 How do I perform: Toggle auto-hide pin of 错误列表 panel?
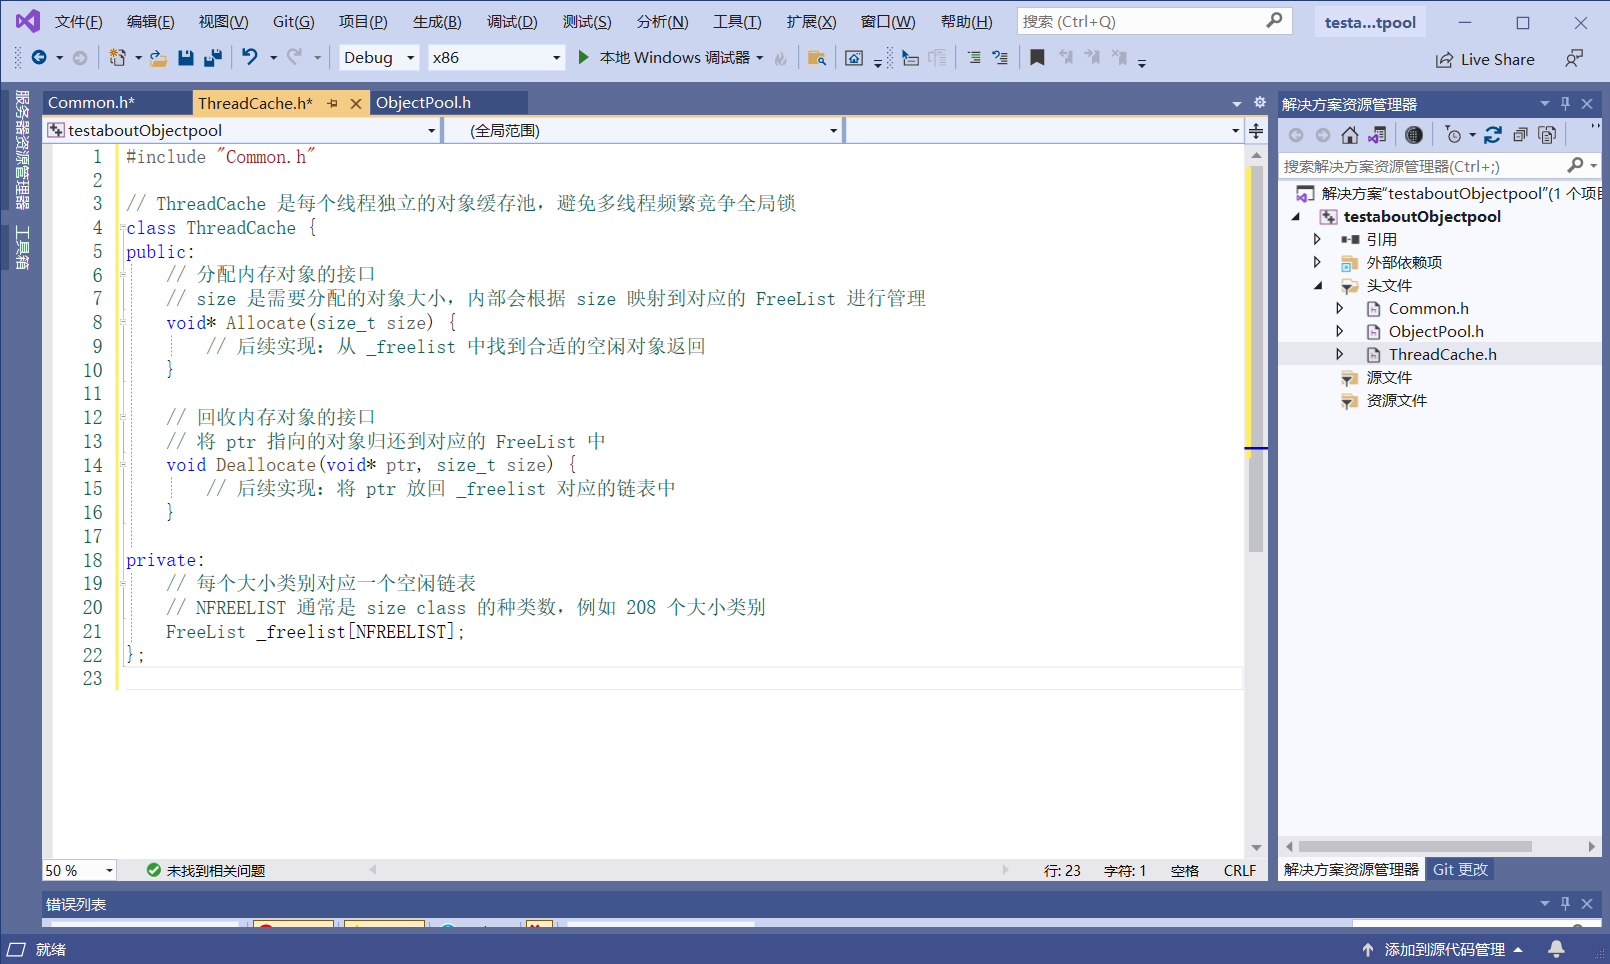coord(1566,904)
